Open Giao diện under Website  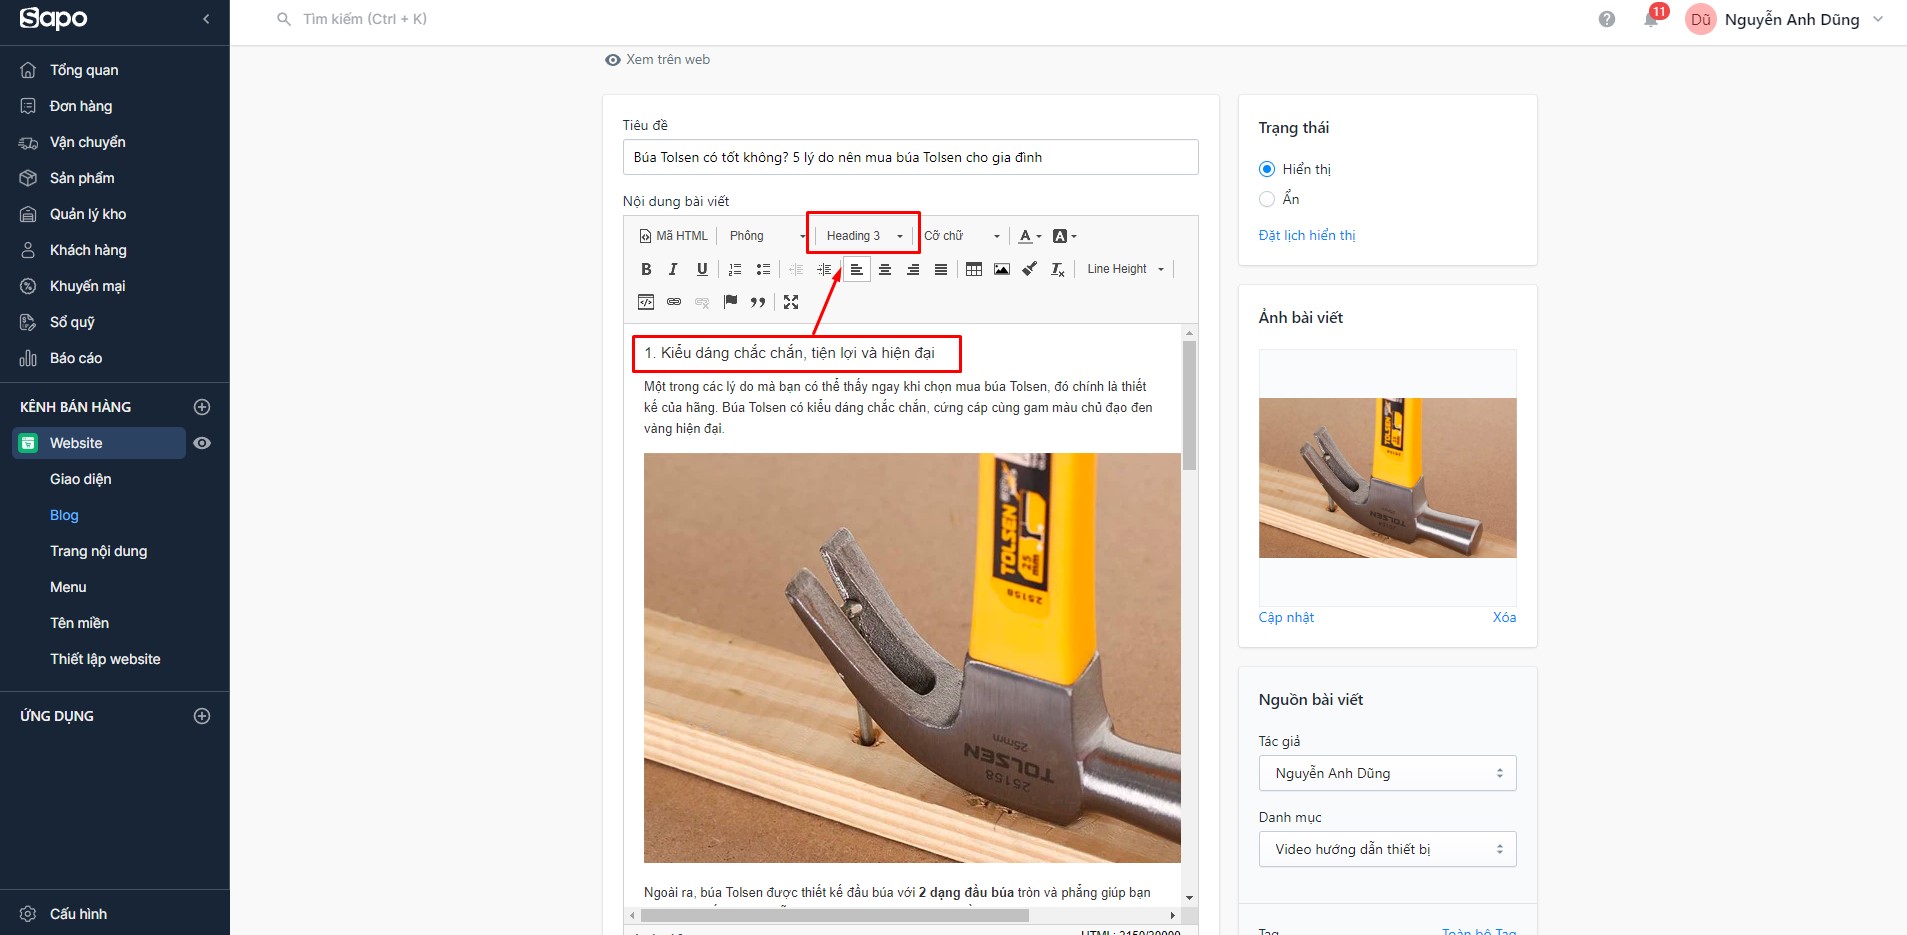tap(81, 479)
